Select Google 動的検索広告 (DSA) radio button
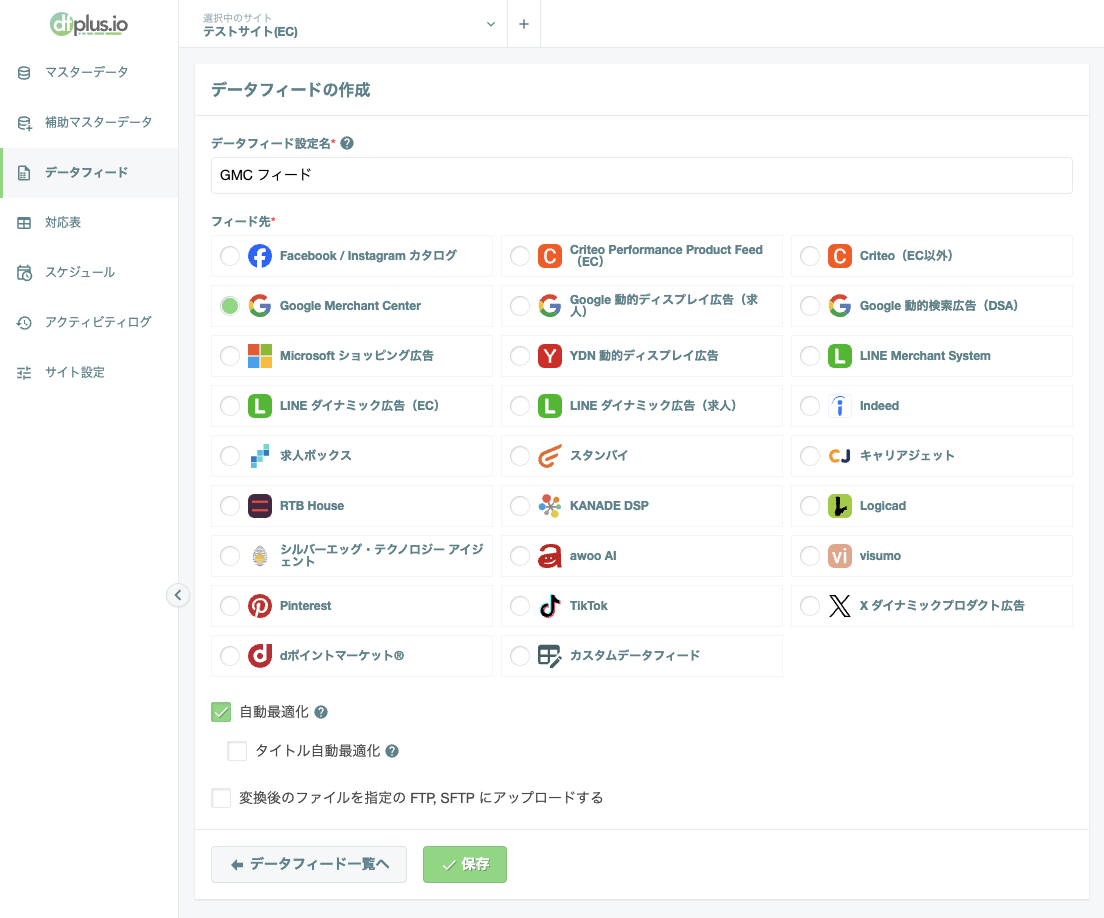 tap(810, 306)
